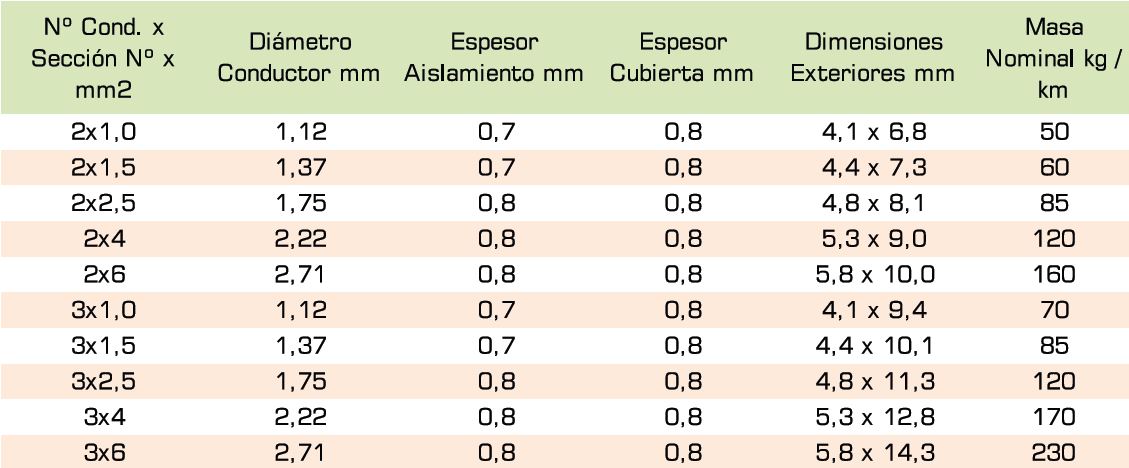Click the "Nº Cond. x Sección" header cell
This screenshot has width=1129, height=468.
click(103, 59)
